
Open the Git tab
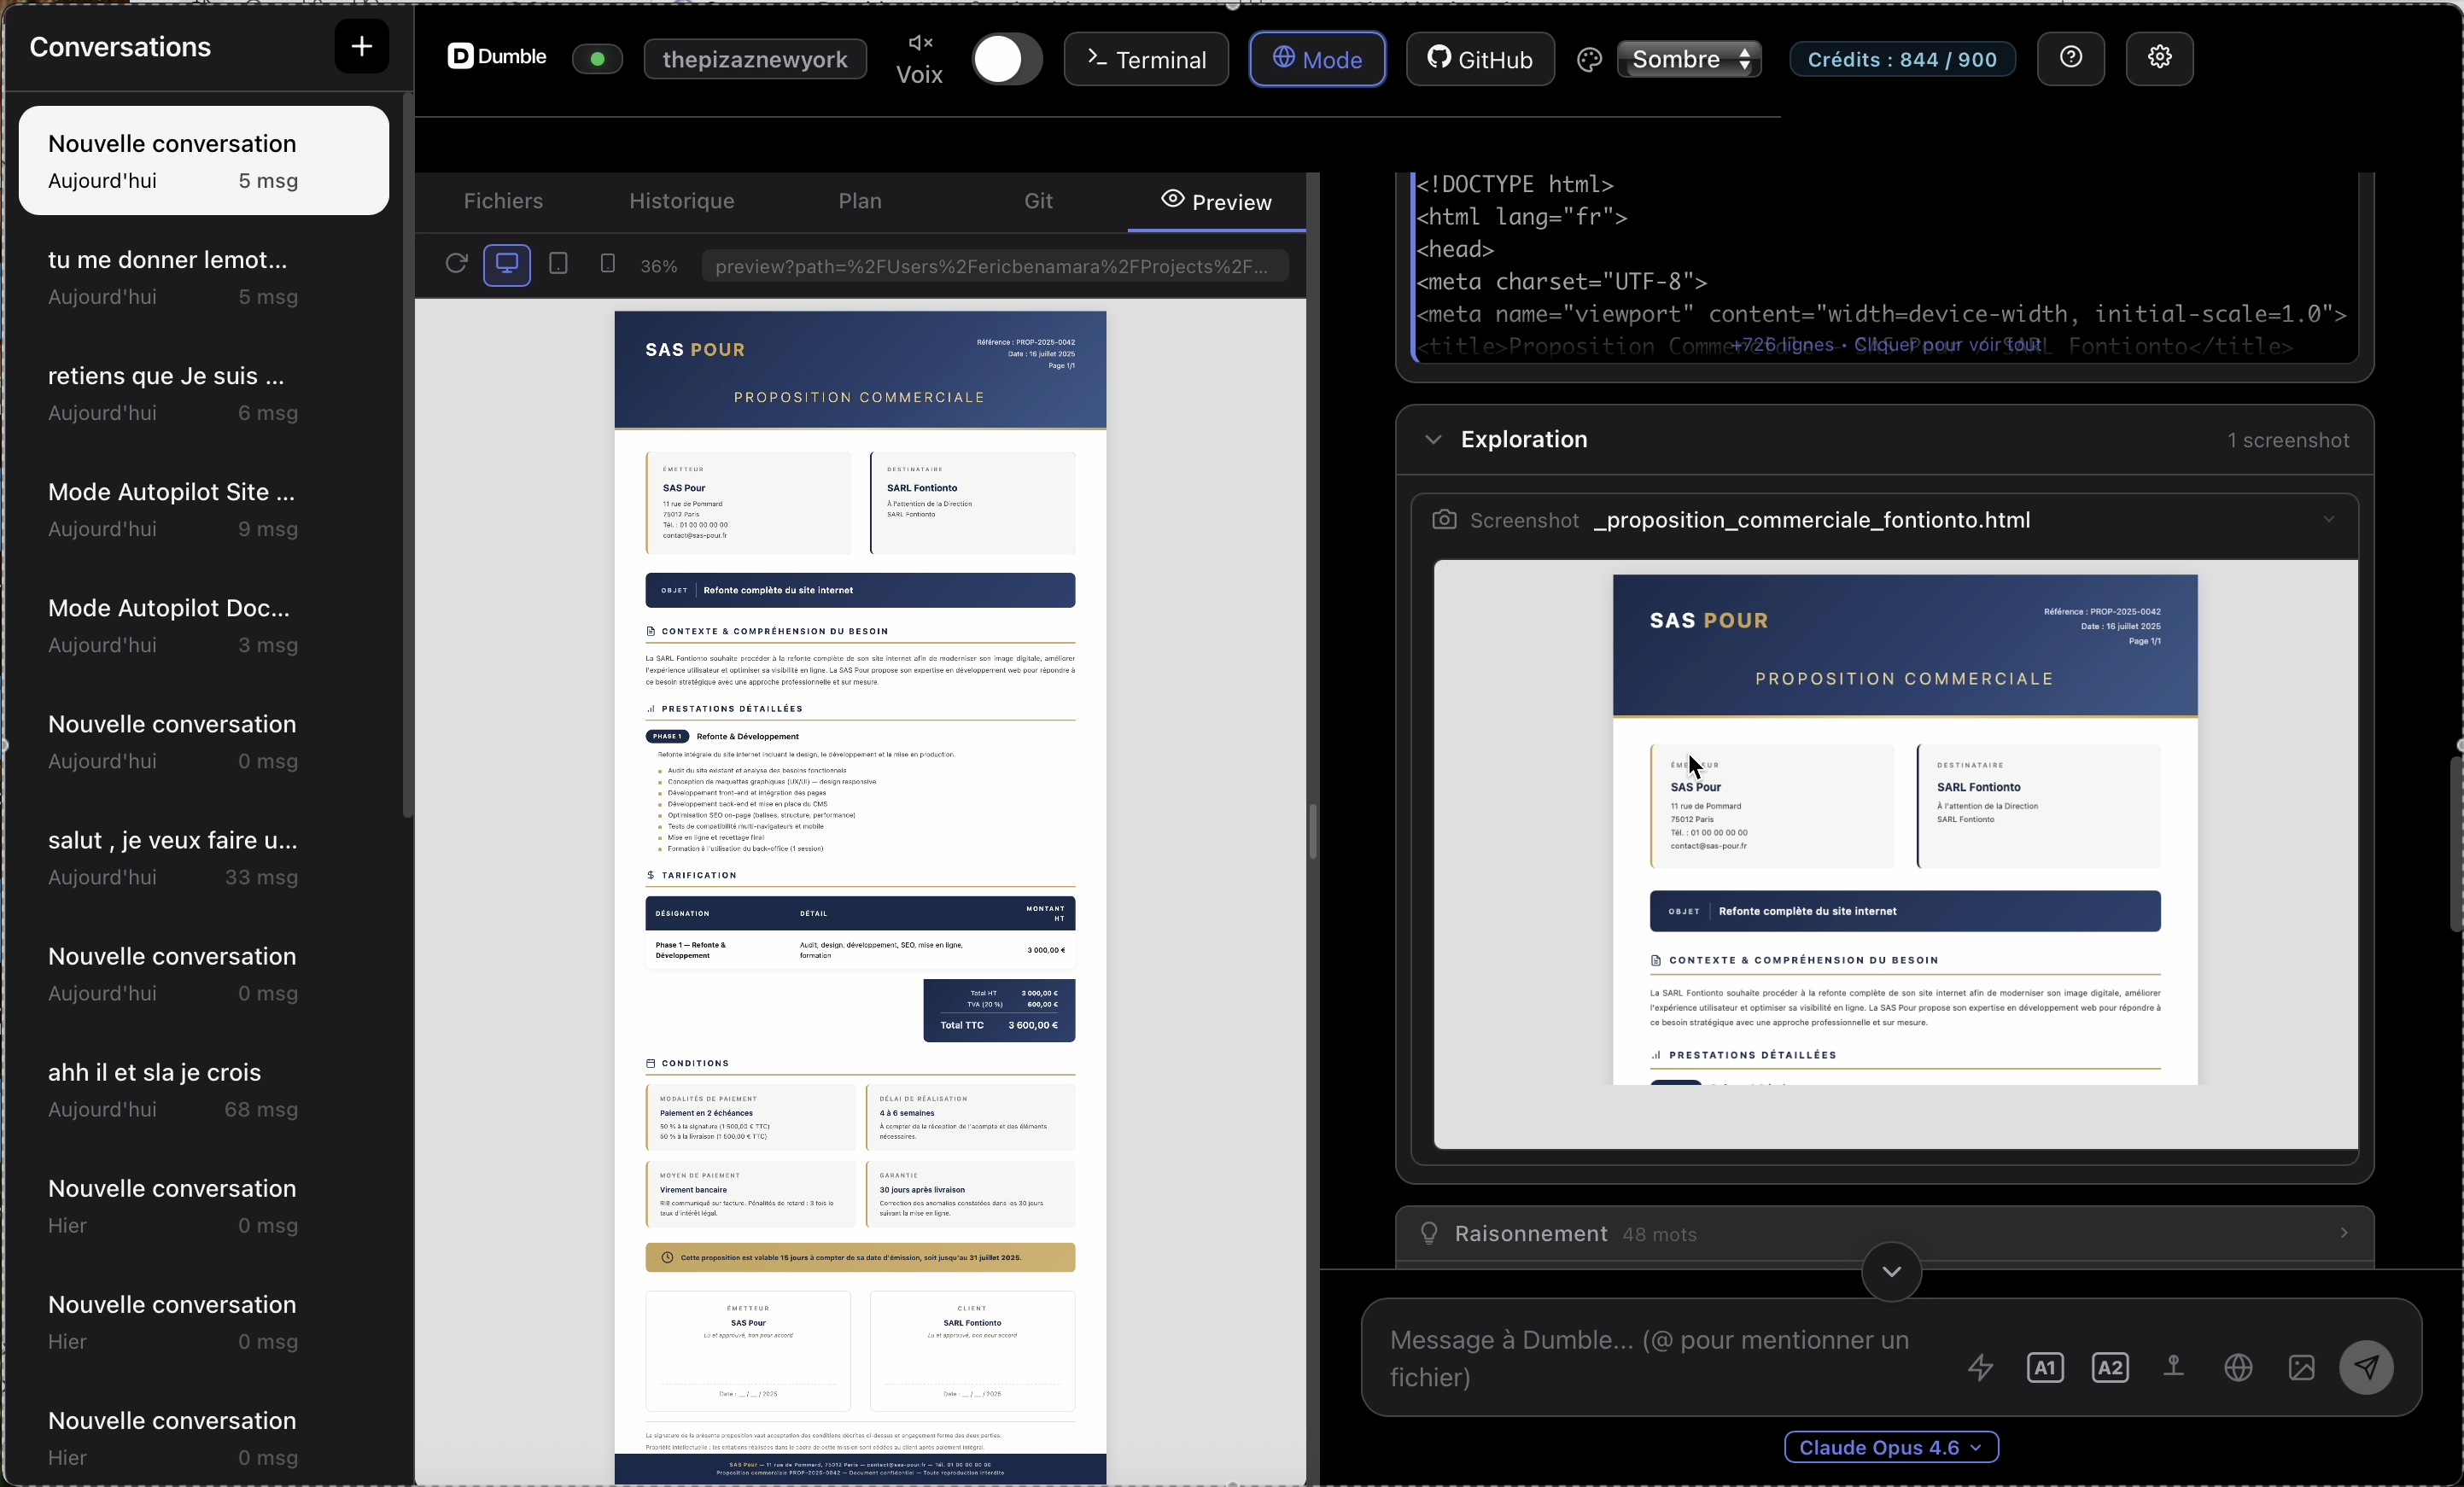[x=1040, y=200]
